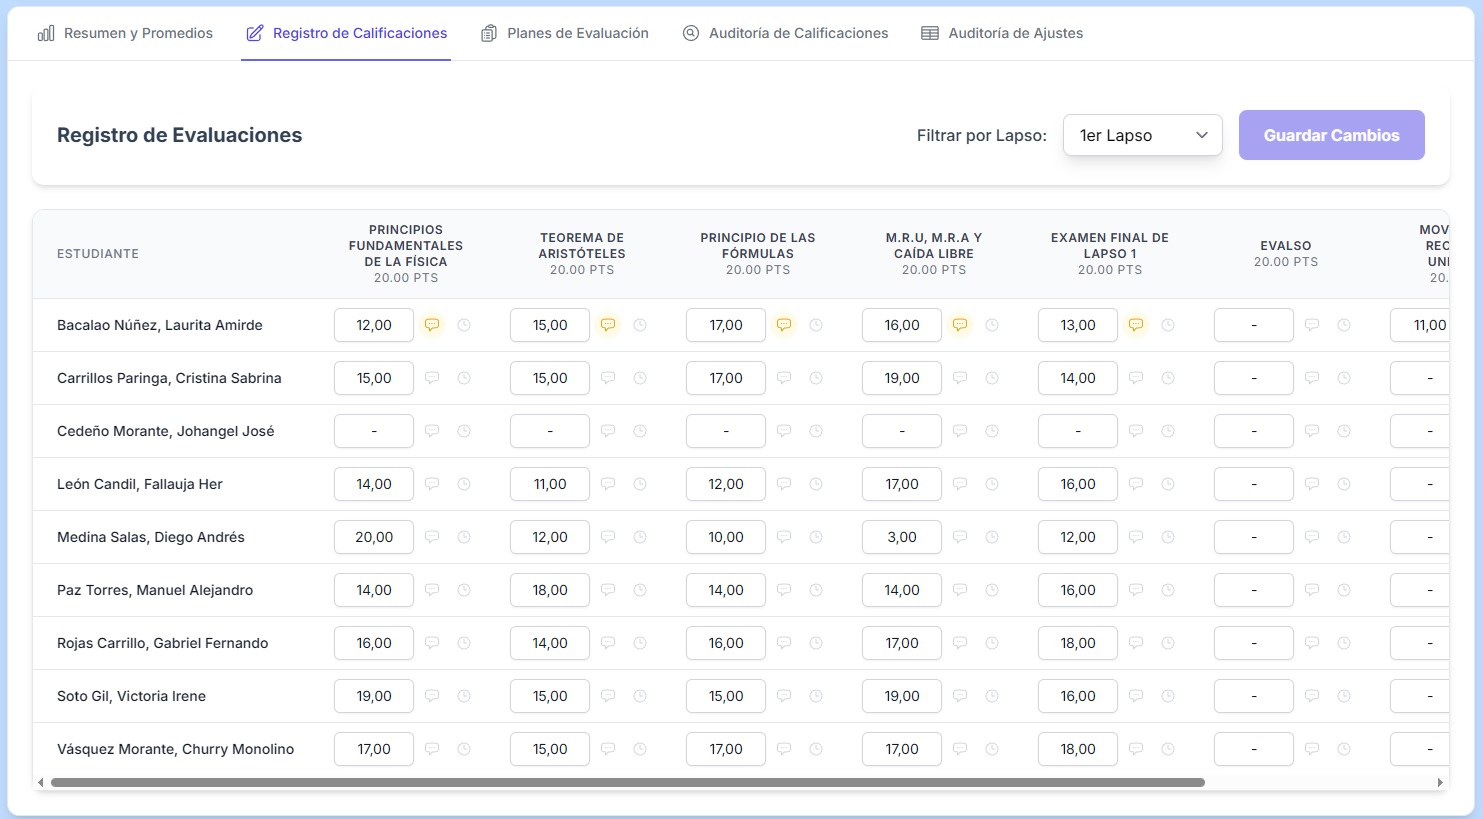Image resolution: width=1483 pixels, height=819 pixels.
Task: Click Estudiante column header
Action: pos(98,254)
